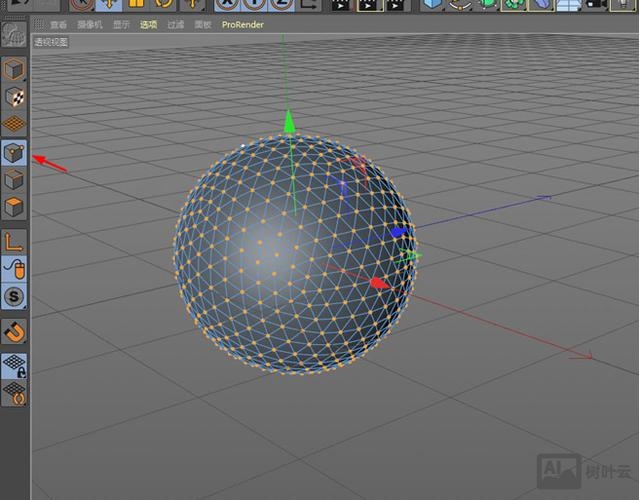Open the 显示 display menu
This screenshot has width=639, height=500.
(121, 25)
